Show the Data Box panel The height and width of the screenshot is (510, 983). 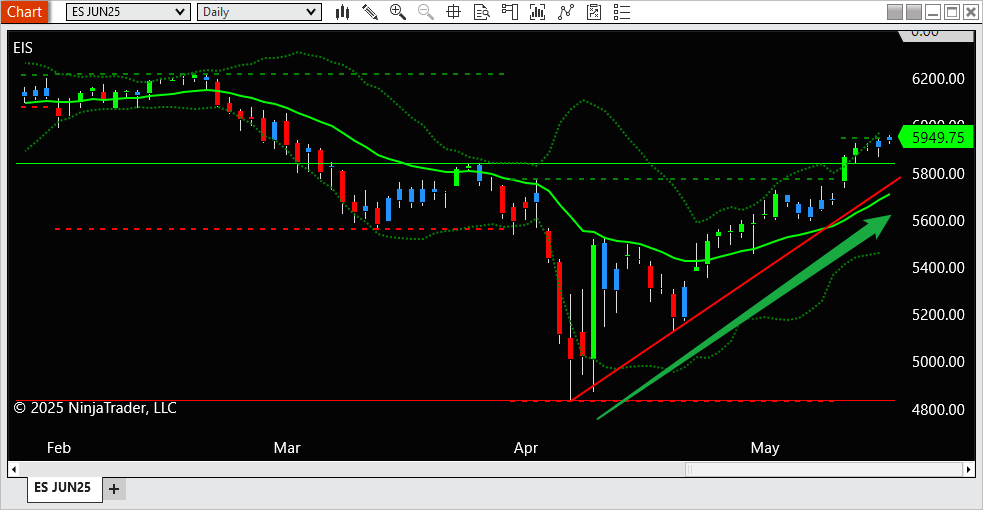481,12
